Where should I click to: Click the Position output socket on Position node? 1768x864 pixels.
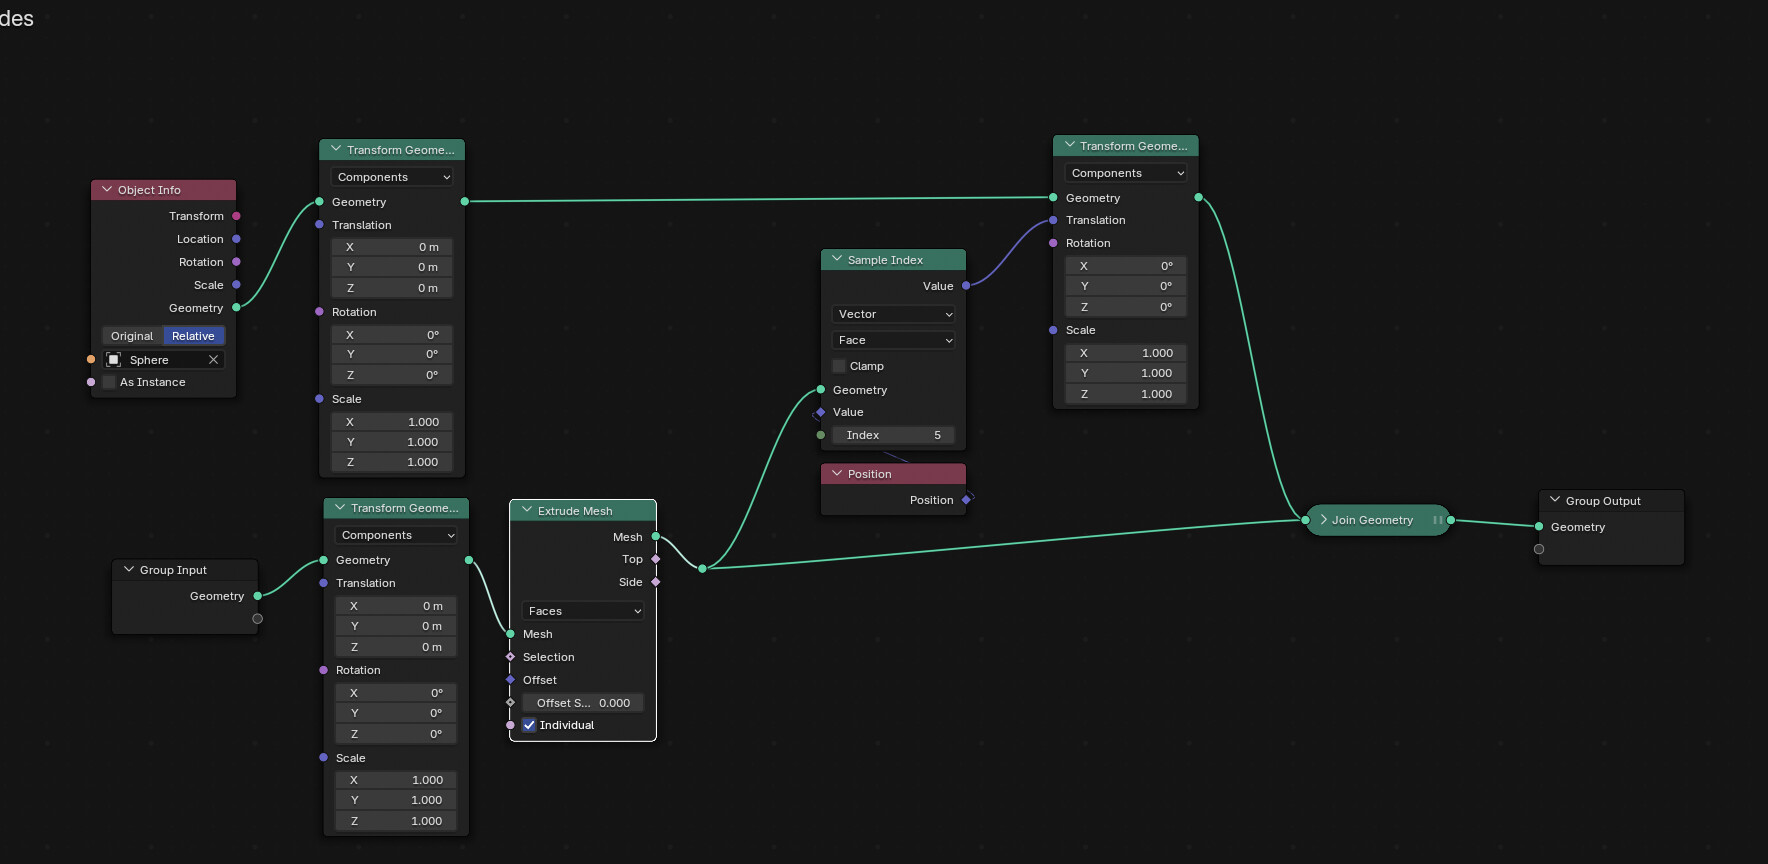966,500
